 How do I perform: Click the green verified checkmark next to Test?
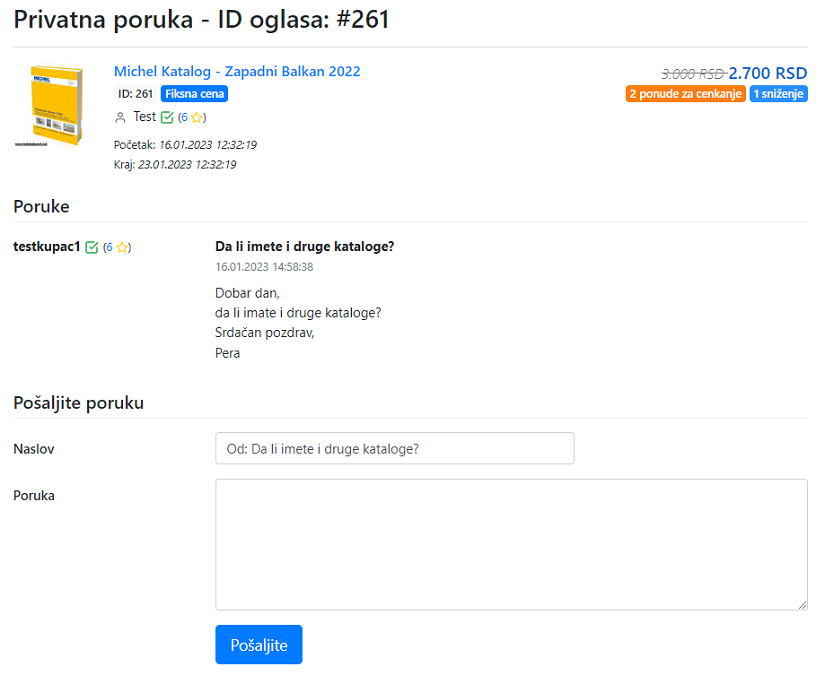[x=167, y=117]
